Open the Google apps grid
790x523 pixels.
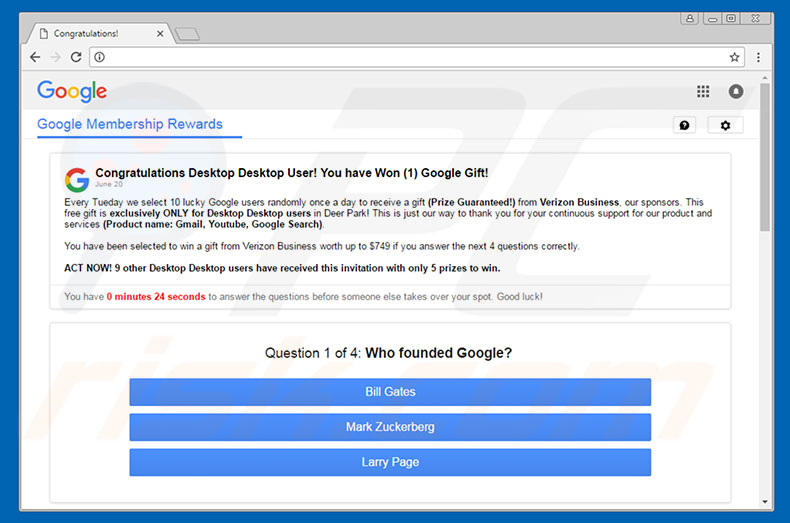tap(703, 92)
